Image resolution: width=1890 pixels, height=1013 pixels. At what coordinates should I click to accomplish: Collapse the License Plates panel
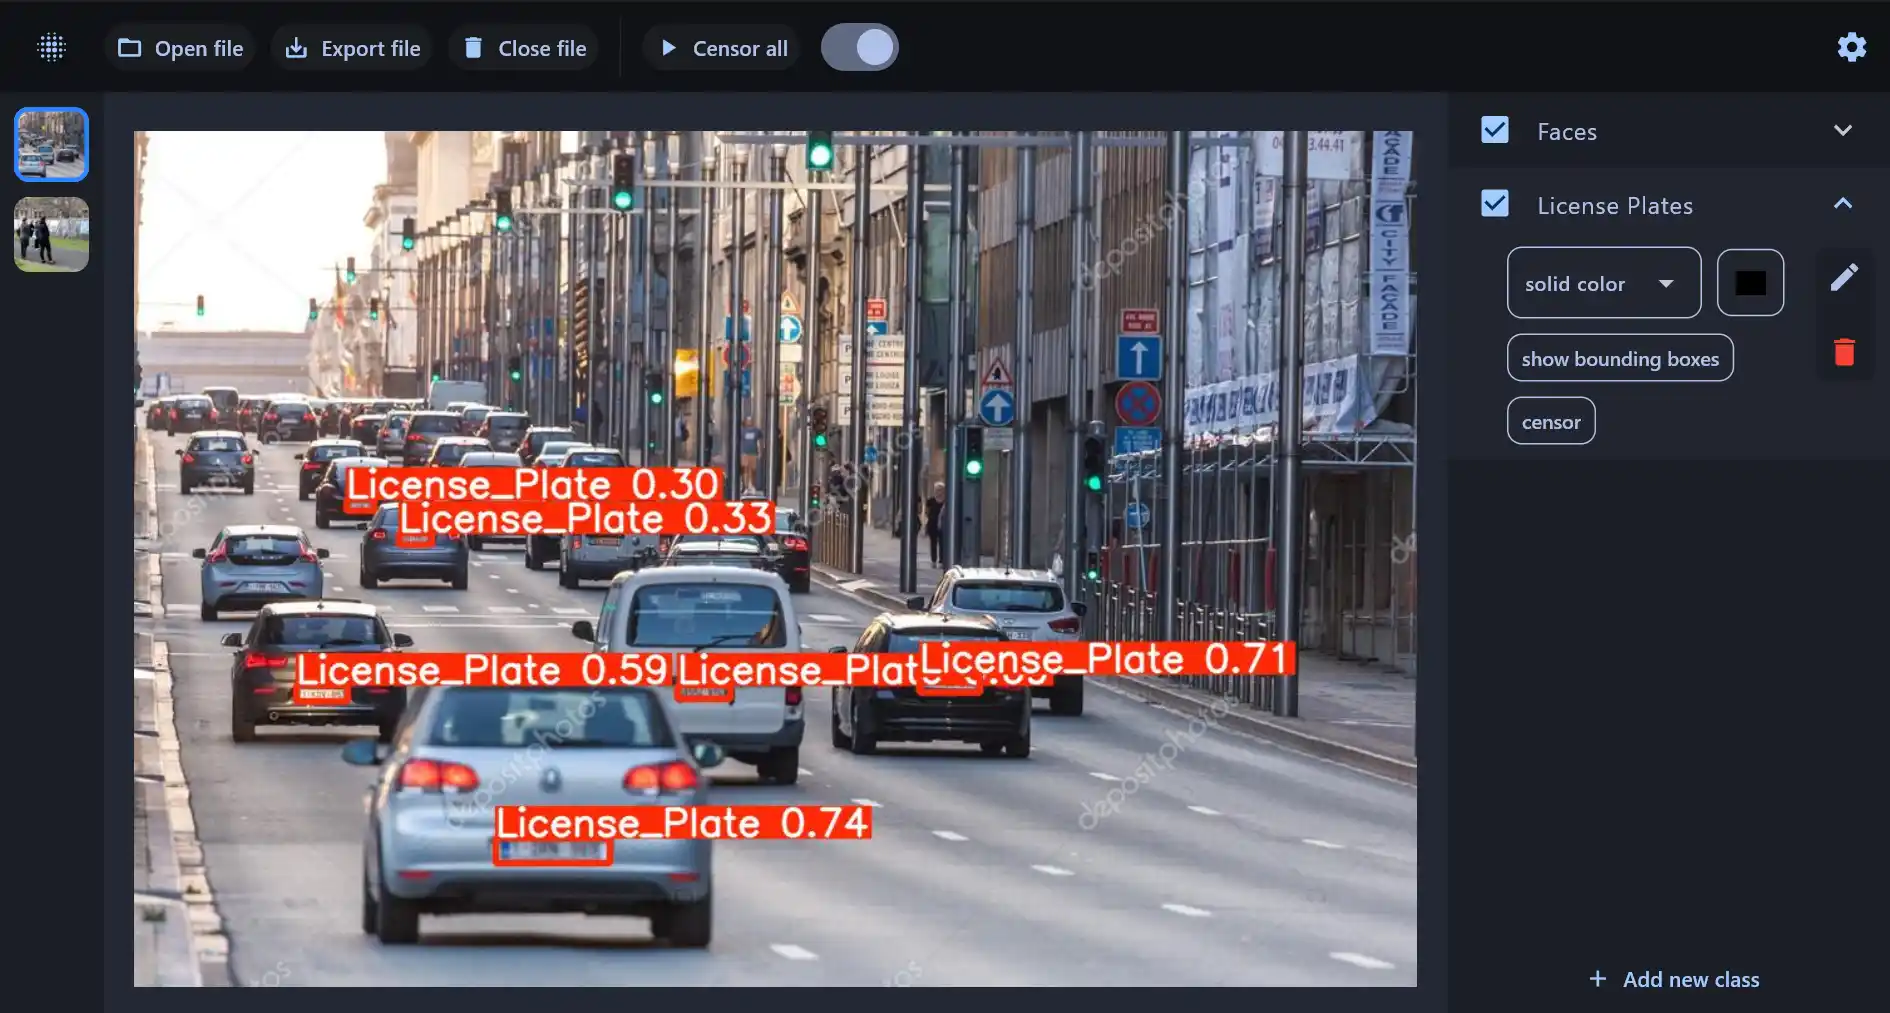[x=1843, y=204]
